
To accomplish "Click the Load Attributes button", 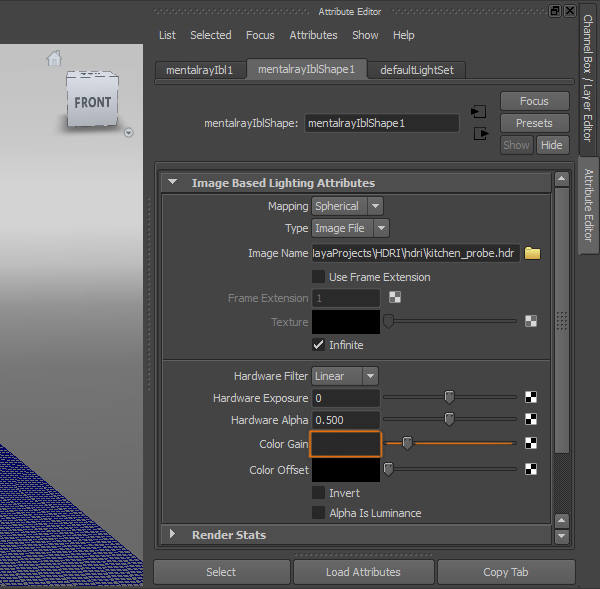I will [x=363, y=572].
